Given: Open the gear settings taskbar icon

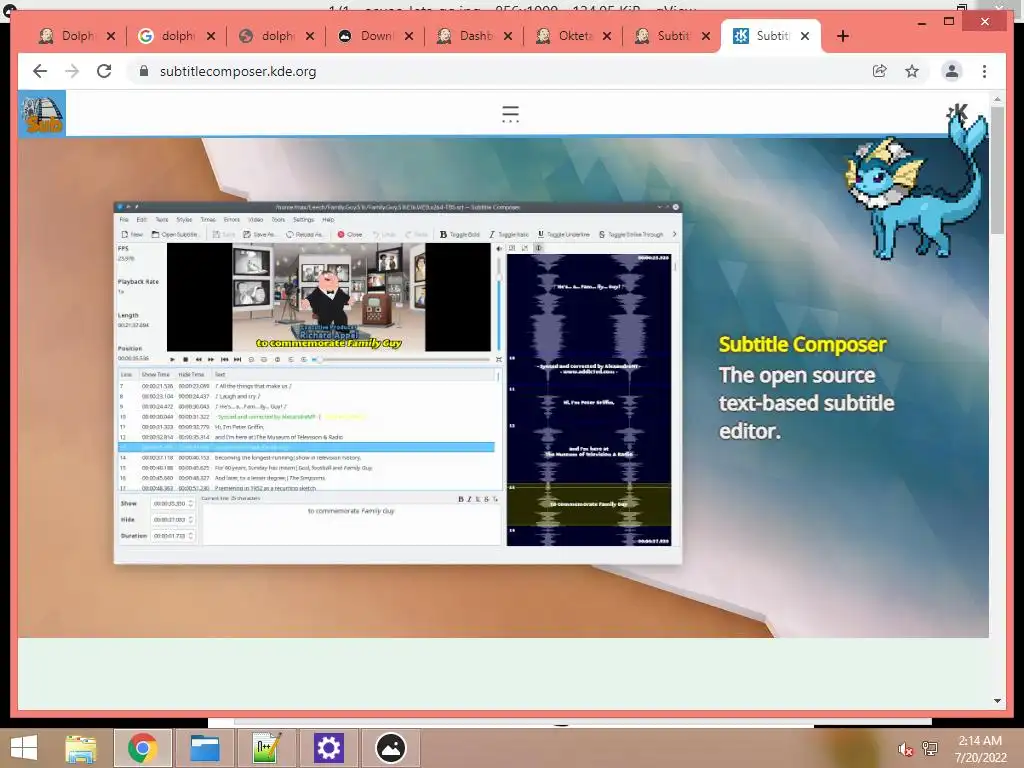Looking at the screenshot, I should click(328, 748).
